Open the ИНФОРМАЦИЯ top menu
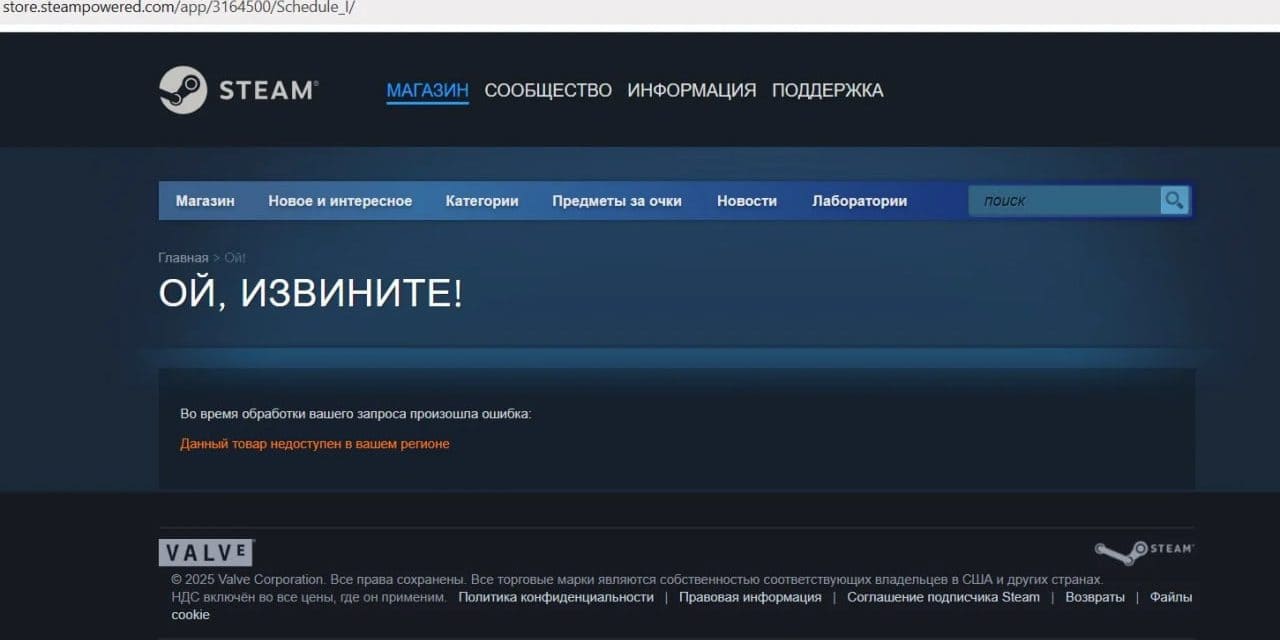 [x=692, y=90]
